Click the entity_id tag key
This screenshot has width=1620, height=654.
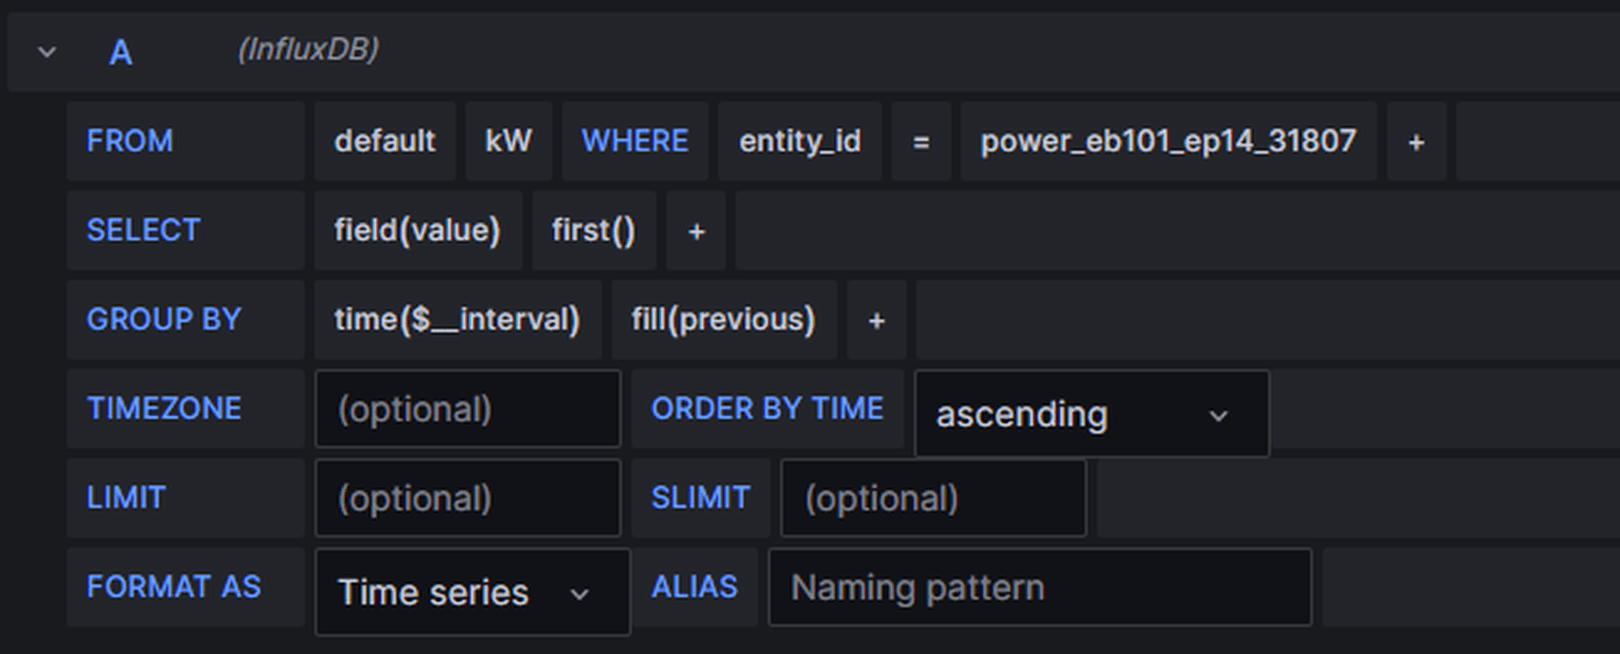799,141
